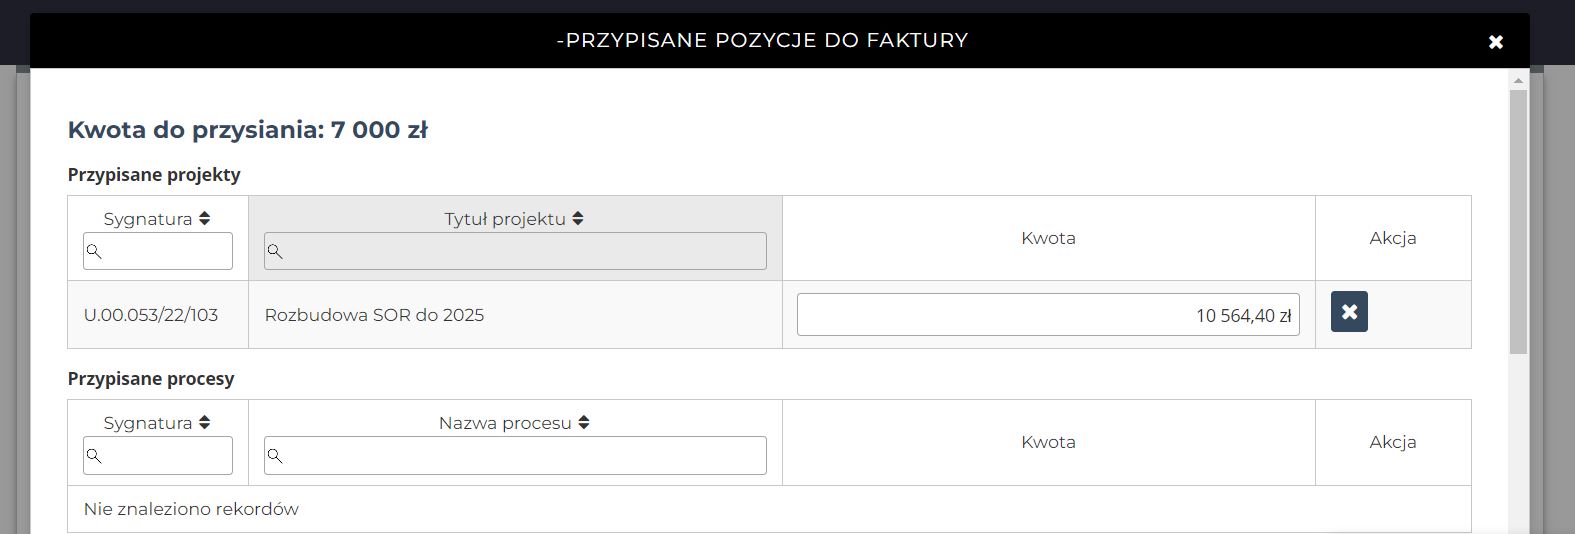
Task: Click the Rozbudowa SOR do 2025 title cell
Action: click(x=374, y=315)
